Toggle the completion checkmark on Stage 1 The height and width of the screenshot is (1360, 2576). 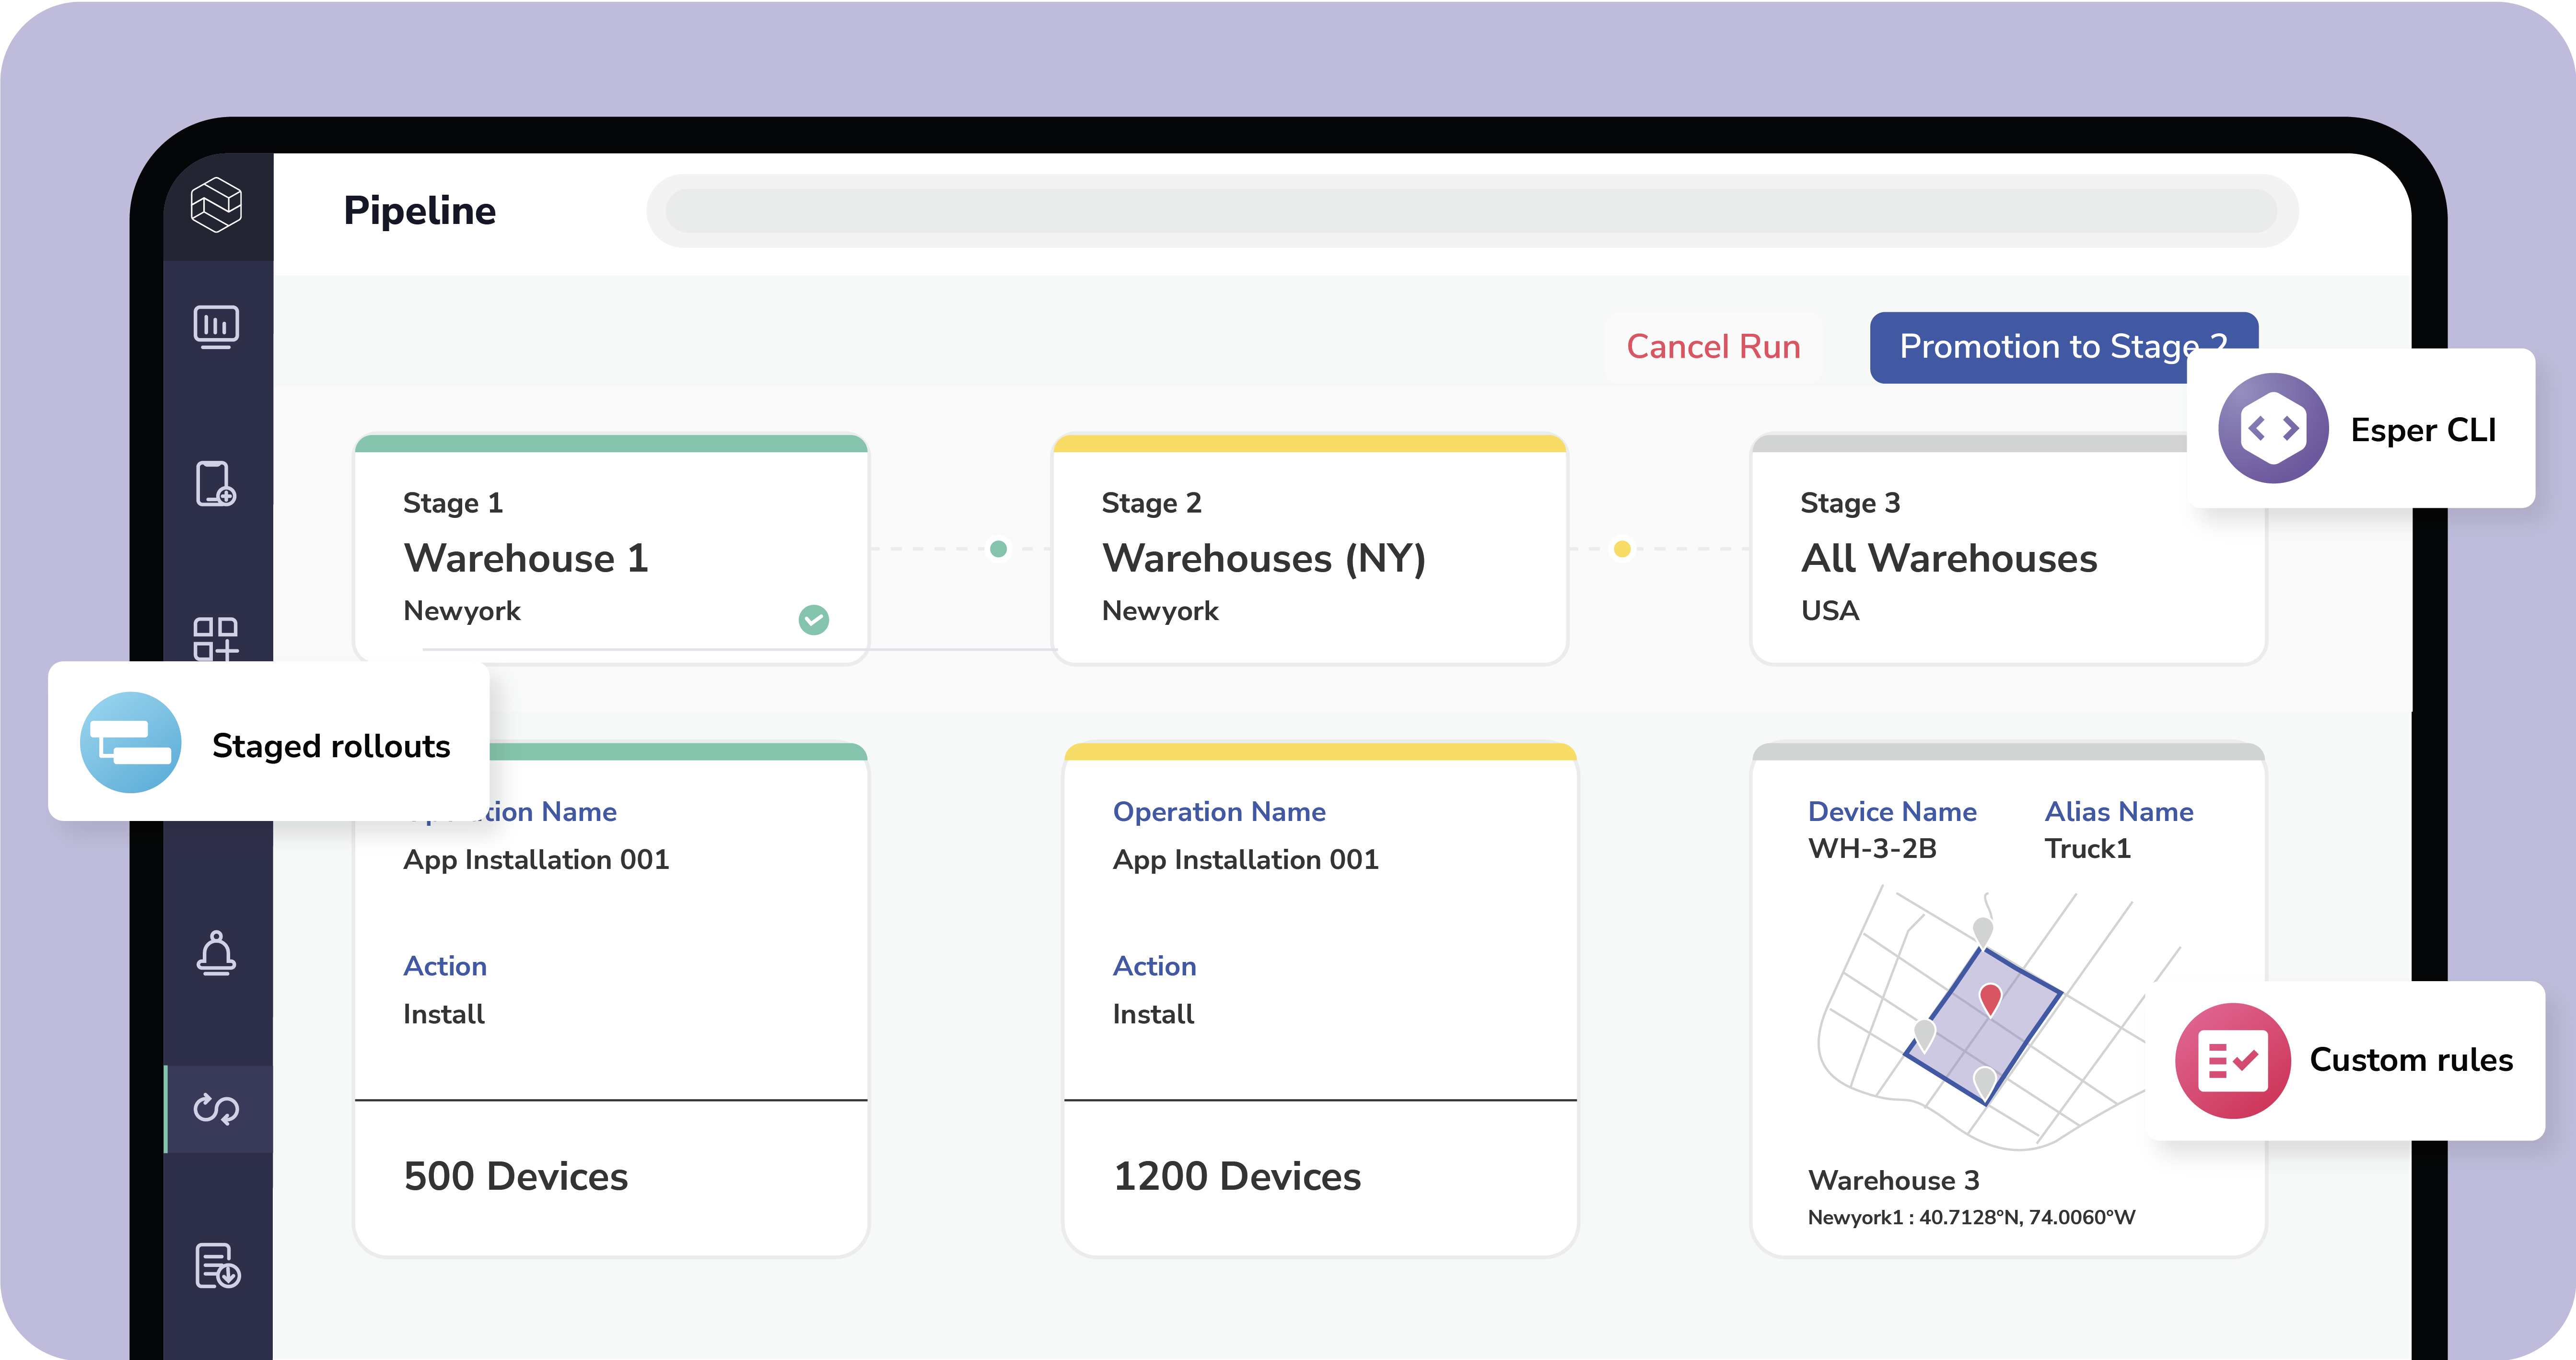tap(813, 619)
